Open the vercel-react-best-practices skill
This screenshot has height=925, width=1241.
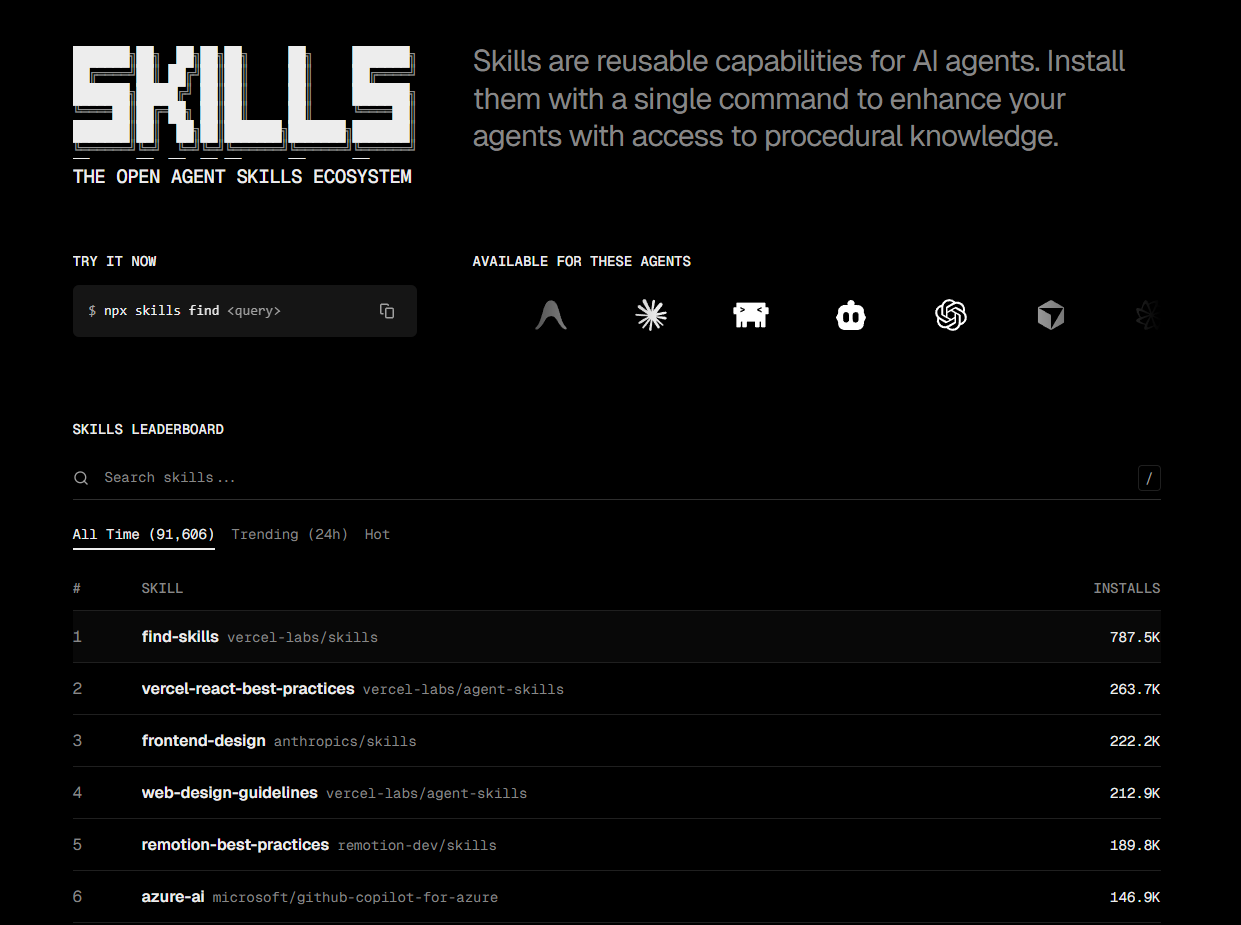coord(248,689)
